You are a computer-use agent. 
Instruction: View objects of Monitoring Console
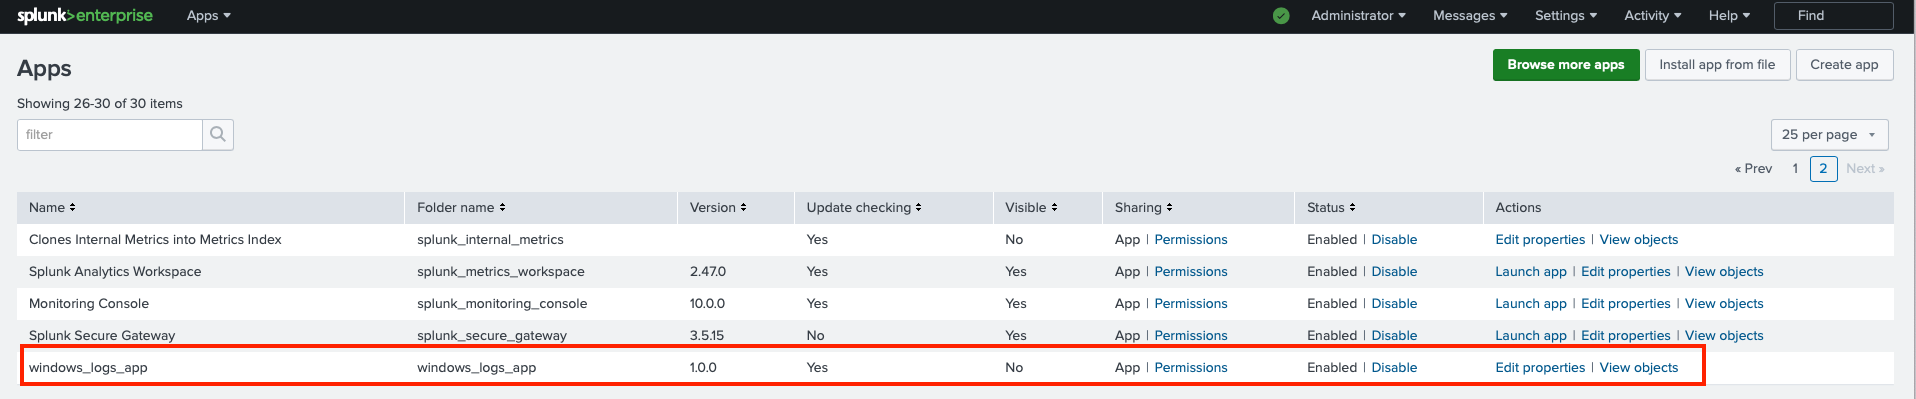pos(1724,303)
